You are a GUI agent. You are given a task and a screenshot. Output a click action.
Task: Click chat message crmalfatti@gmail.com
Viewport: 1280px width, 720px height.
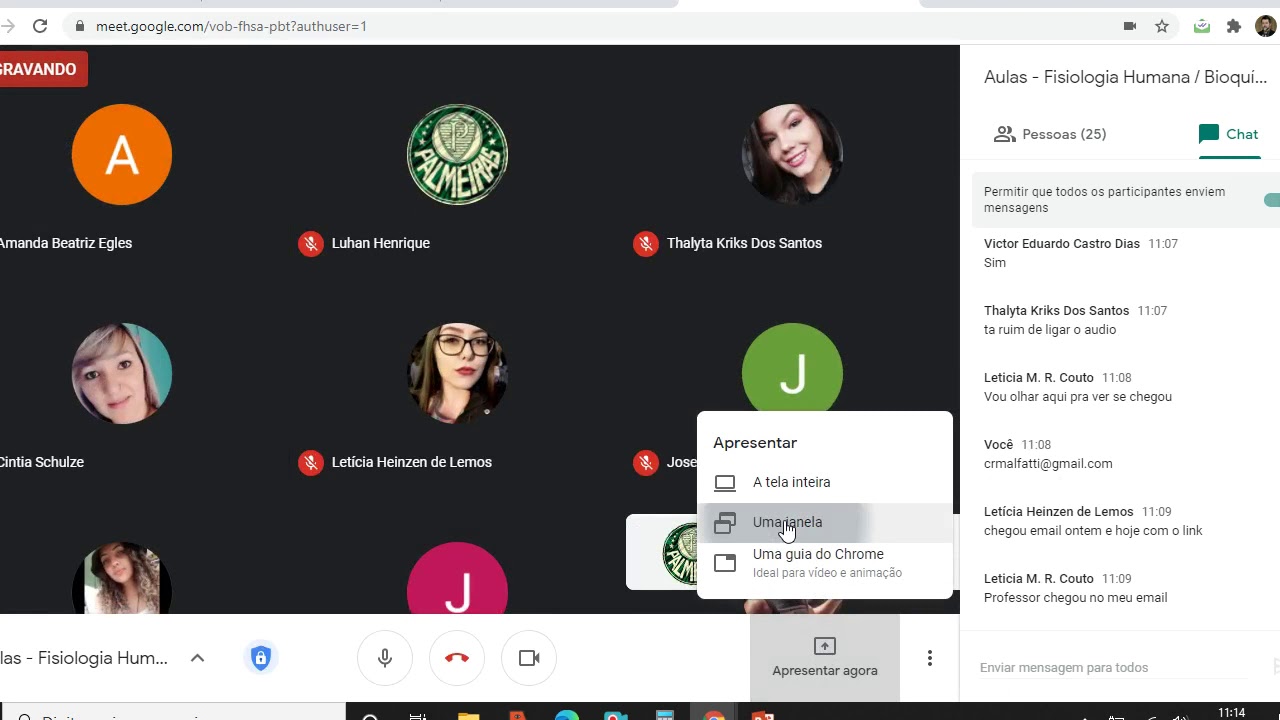point(1048,464)
